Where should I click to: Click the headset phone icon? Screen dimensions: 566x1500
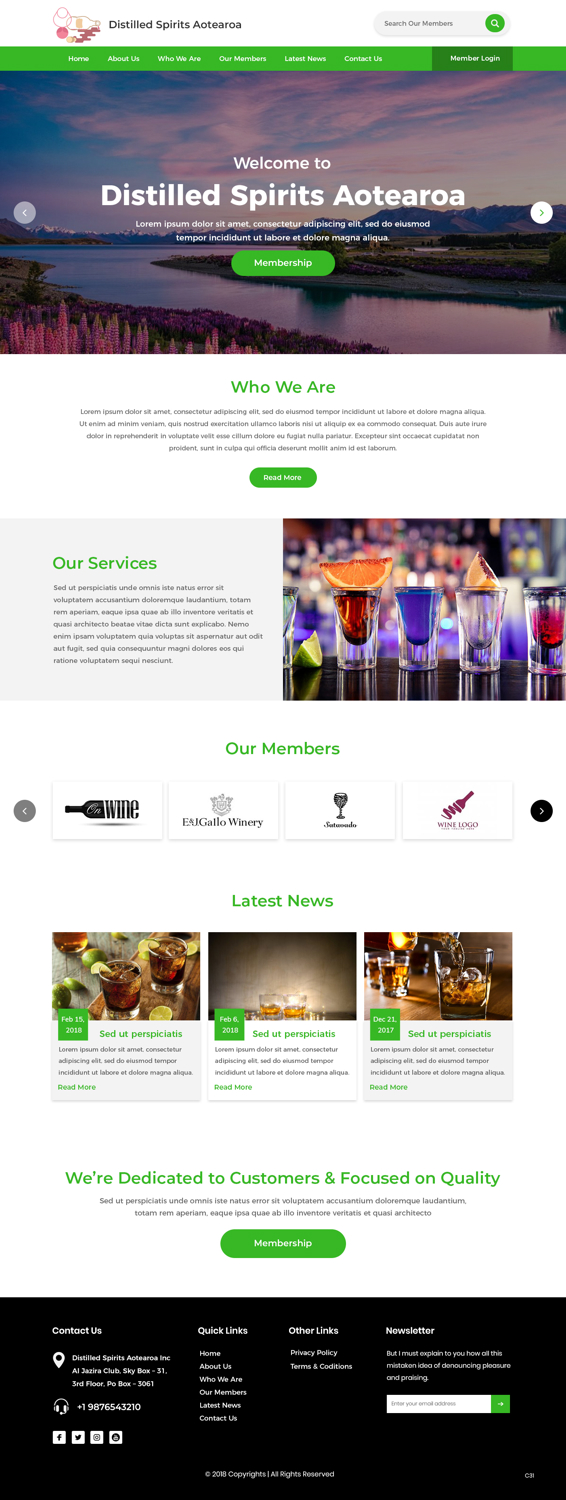pos(61,1406)
